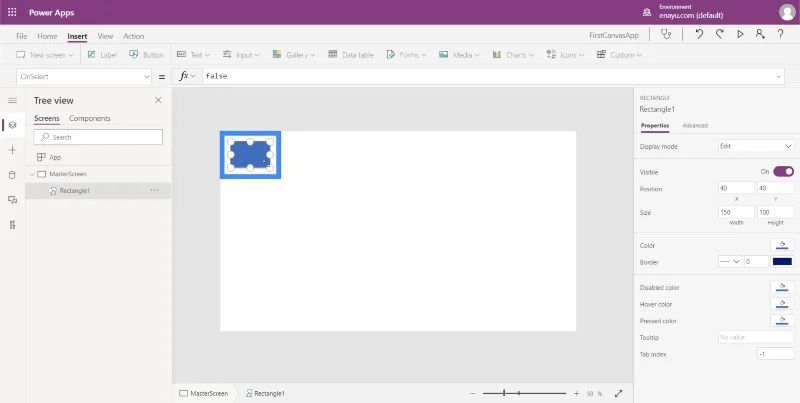Click the zoom slider track
Image resolution: width=800 pixels, height=403 pixels.
tap(524, 393)
